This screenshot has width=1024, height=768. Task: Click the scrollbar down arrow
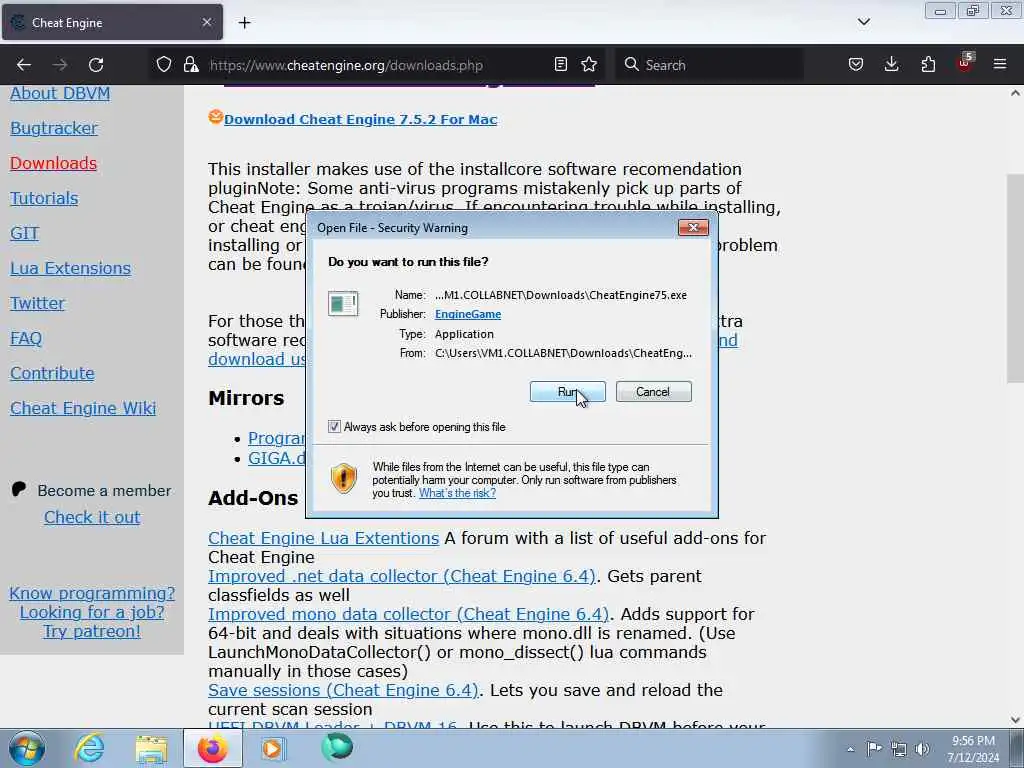[x=1015, y=720]
